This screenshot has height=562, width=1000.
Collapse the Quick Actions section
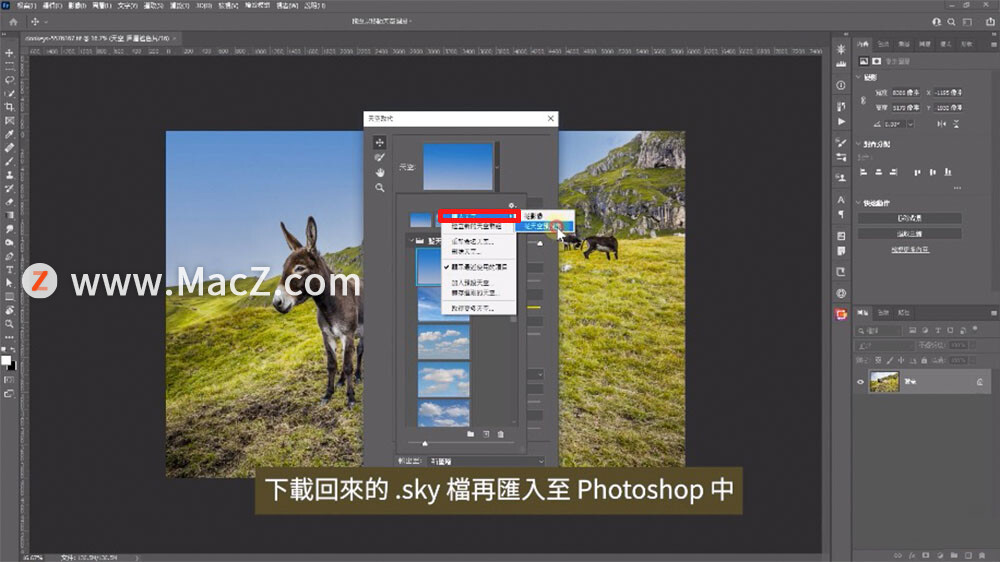click(858, 203)
